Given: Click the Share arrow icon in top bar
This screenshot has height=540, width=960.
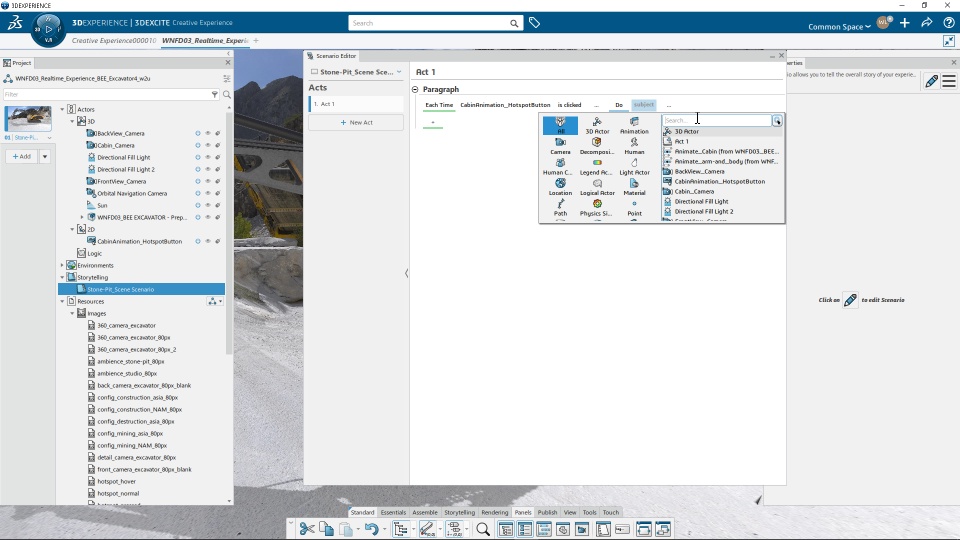Looking at the screenshot, I should pos(927,23).
